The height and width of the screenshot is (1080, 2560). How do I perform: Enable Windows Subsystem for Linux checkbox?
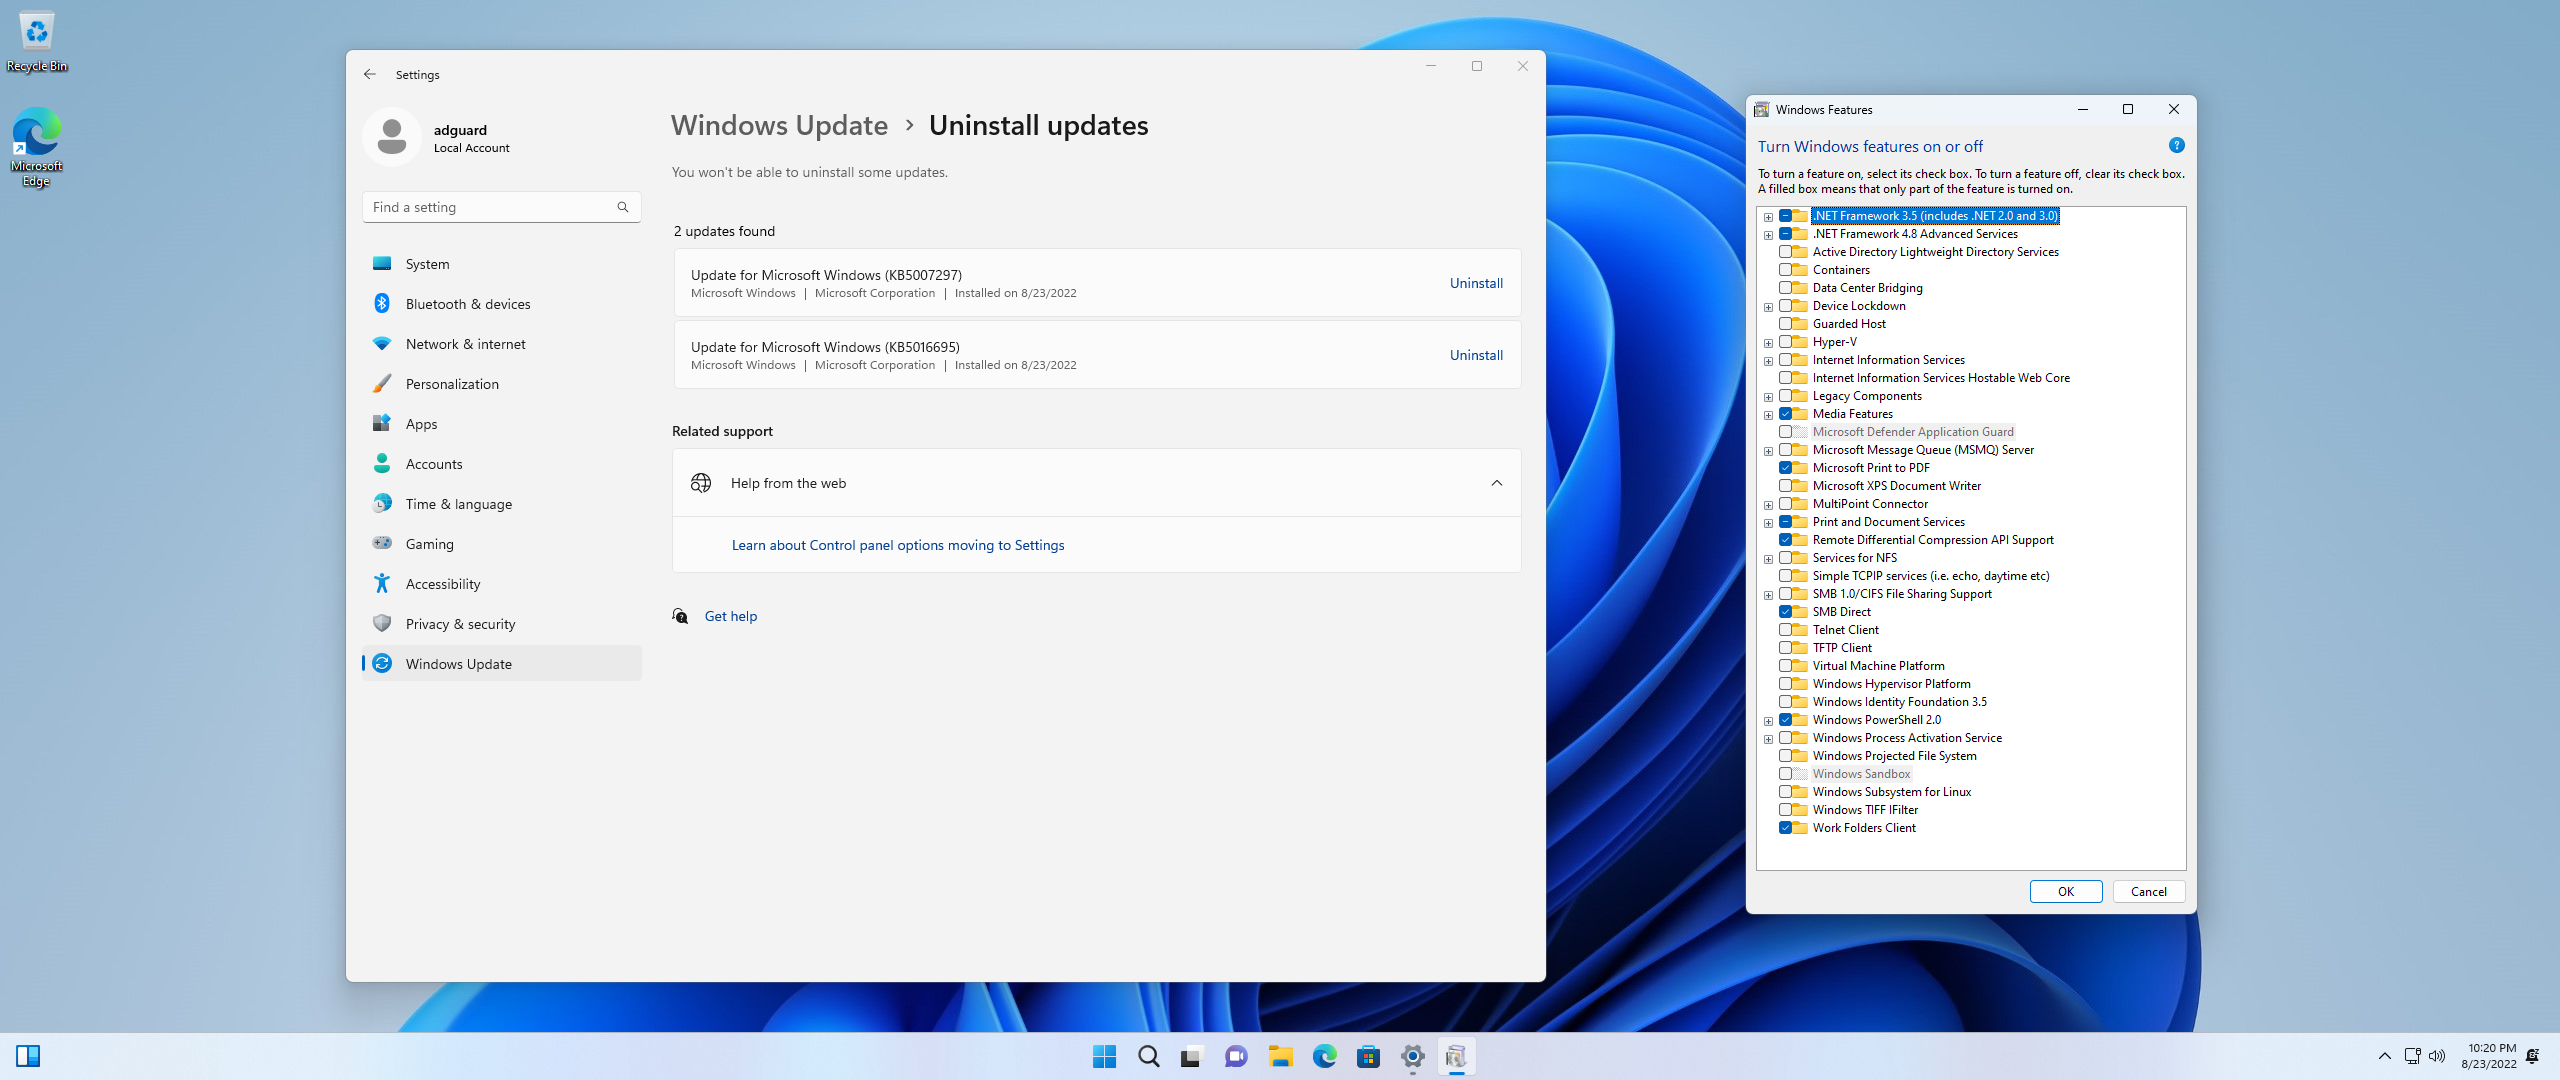1785,792
